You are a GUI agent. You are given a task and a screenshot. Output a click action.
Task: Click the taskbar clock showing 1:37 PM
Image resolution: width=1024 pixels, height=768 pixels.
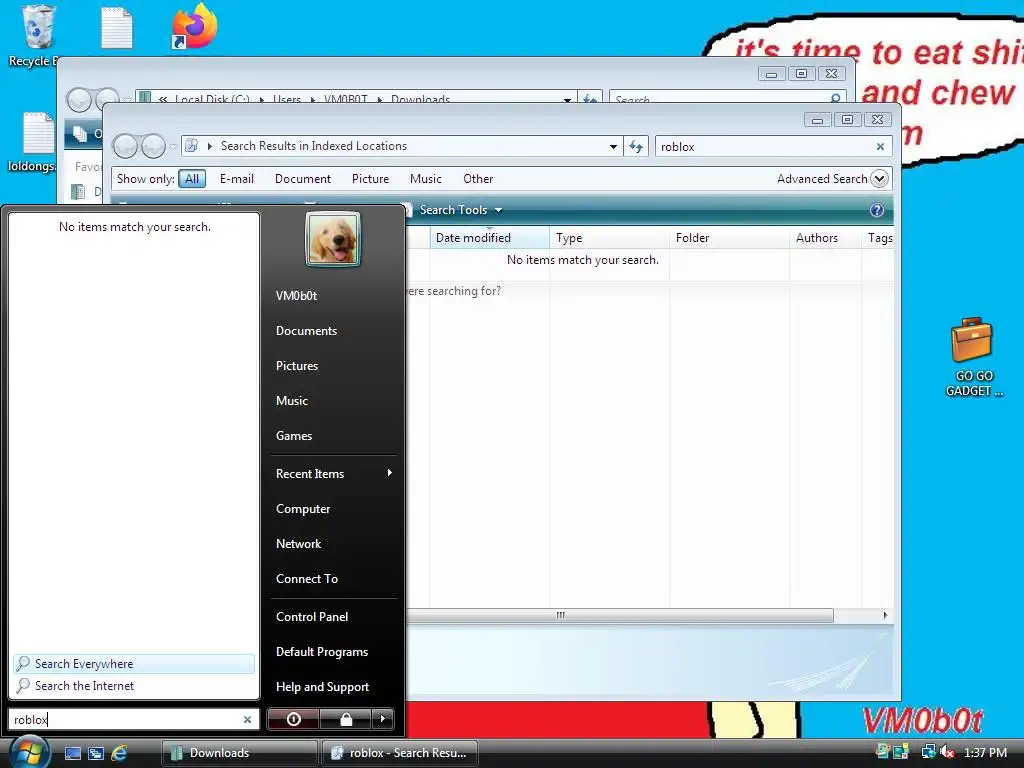tap(985, 753)
